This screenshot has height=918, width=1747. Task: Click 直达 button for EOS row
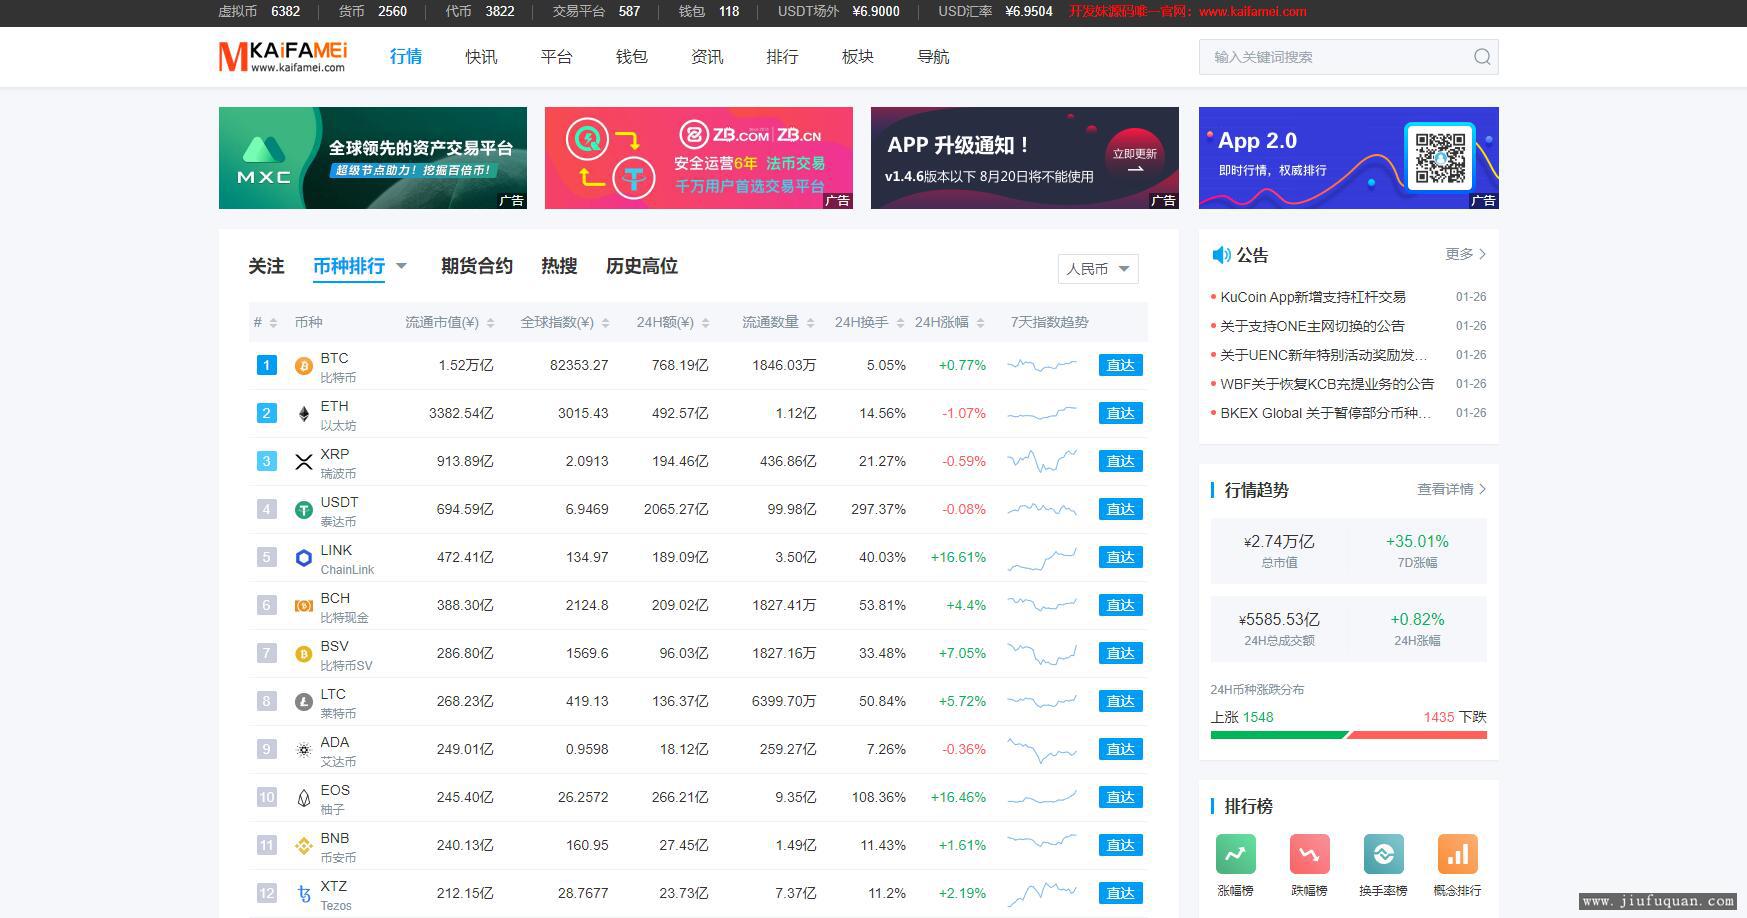(1120, 797)
